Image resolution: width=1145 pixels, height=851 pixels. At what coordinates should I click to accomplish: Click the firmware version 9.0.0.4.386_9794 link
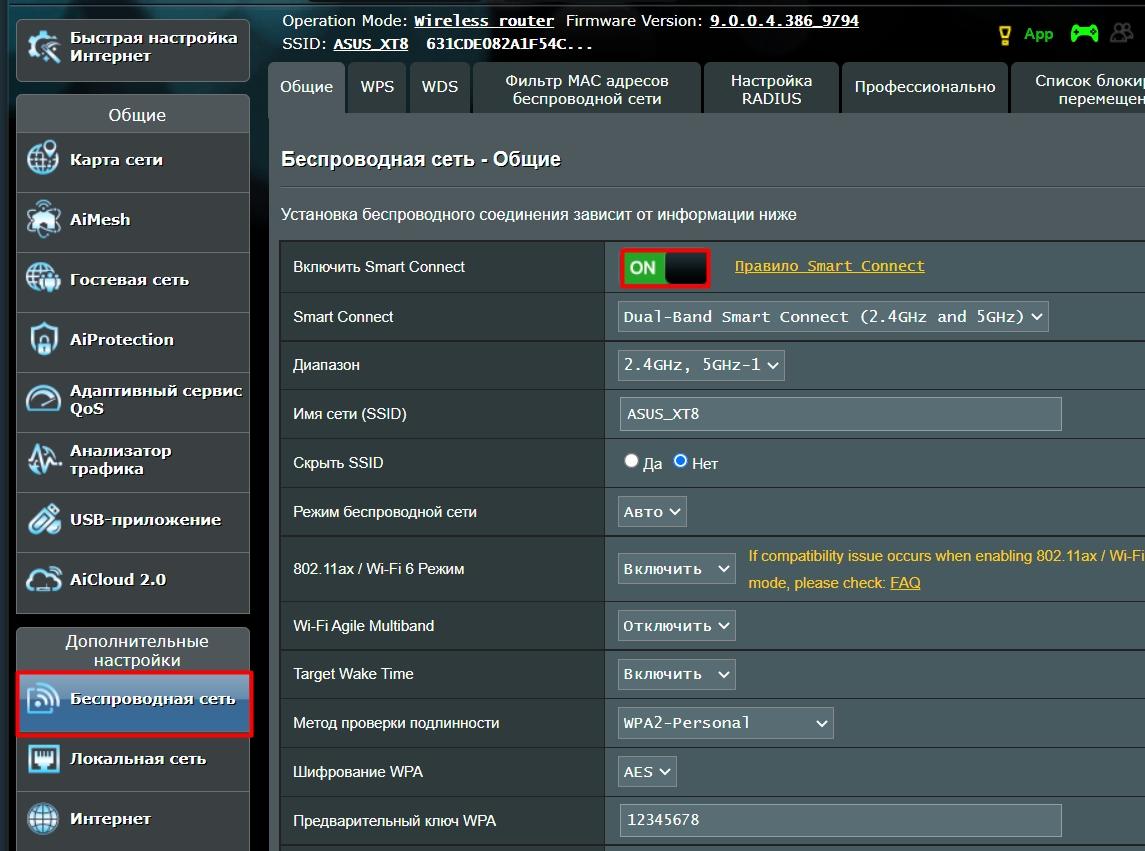click(784, 20)
